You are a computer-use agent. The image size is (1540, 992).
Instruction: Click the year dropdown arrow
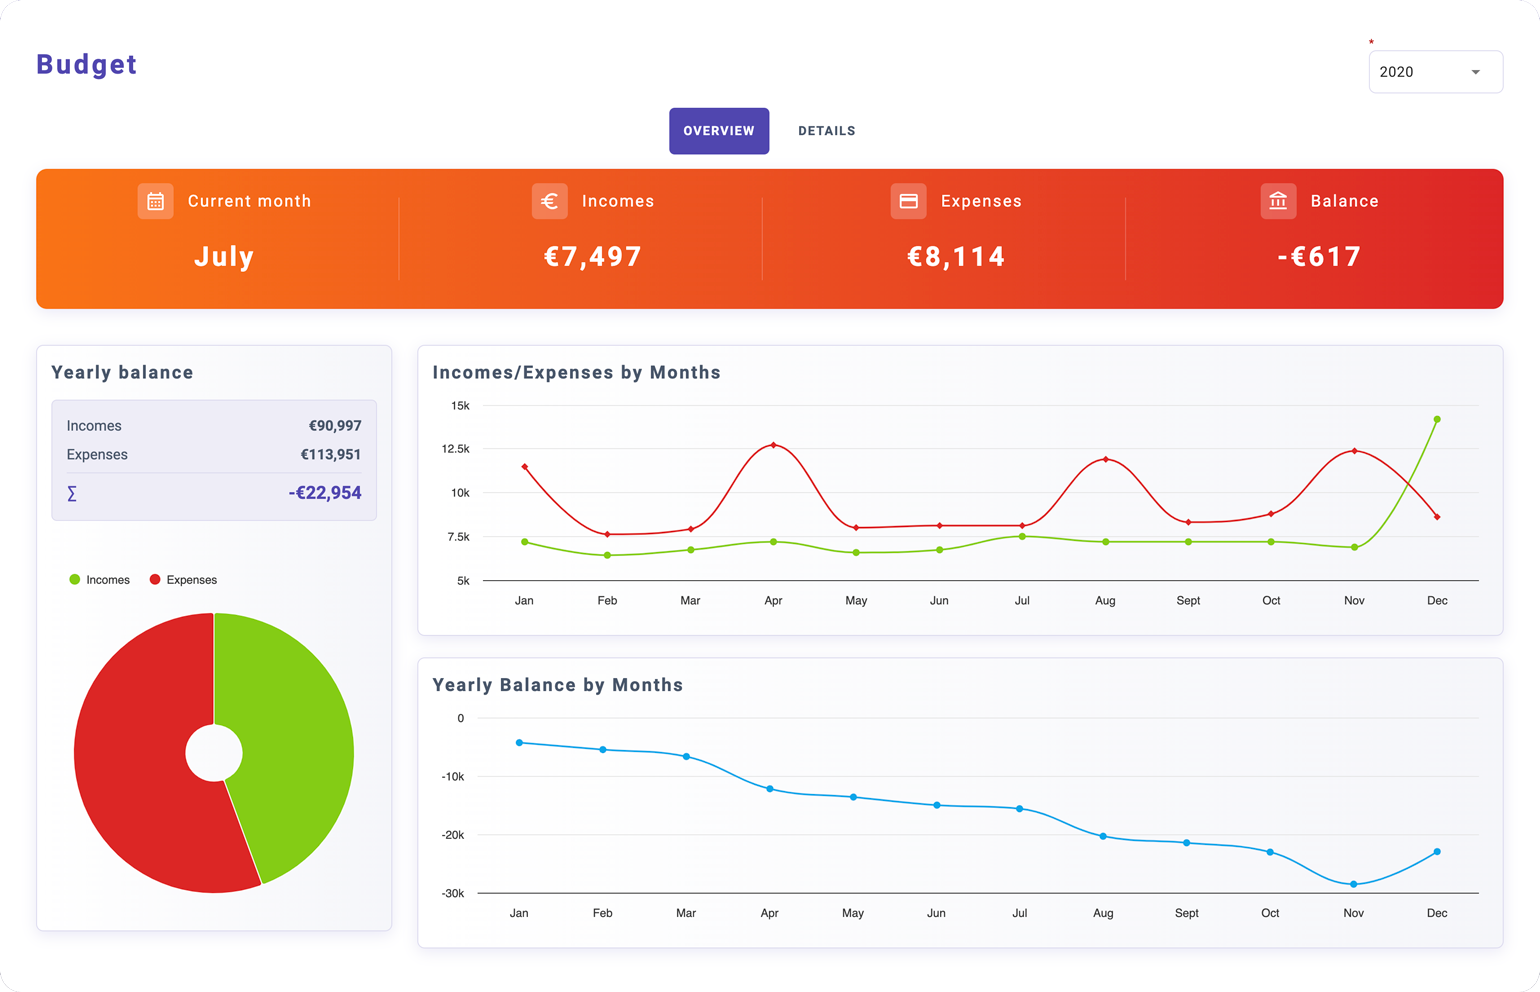tap(1475, 72)
